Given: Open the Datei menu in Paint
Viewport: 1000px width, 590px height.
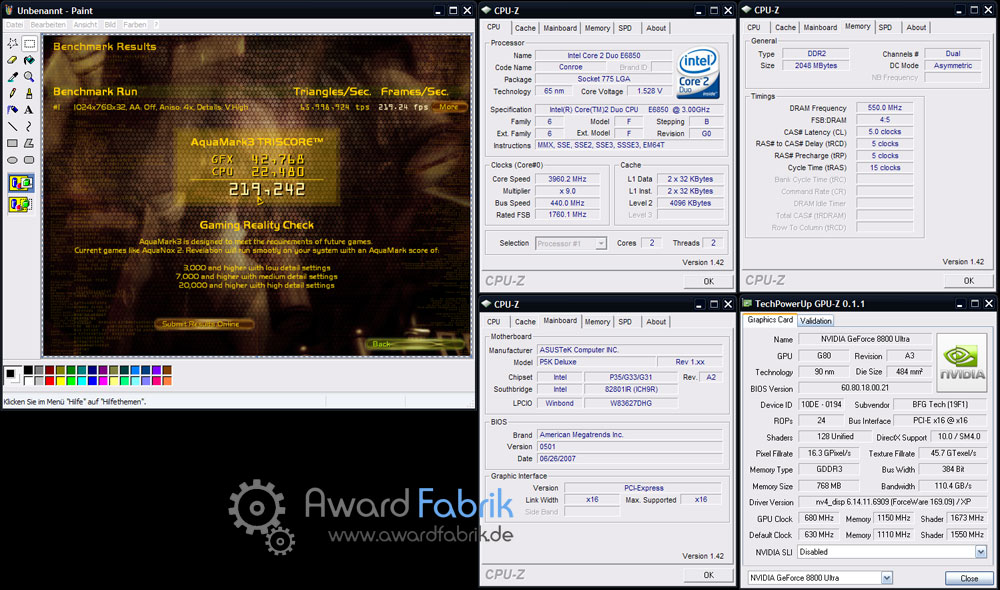Looking at the screenshot, I should pyautogui.click(x=15, y=25).
